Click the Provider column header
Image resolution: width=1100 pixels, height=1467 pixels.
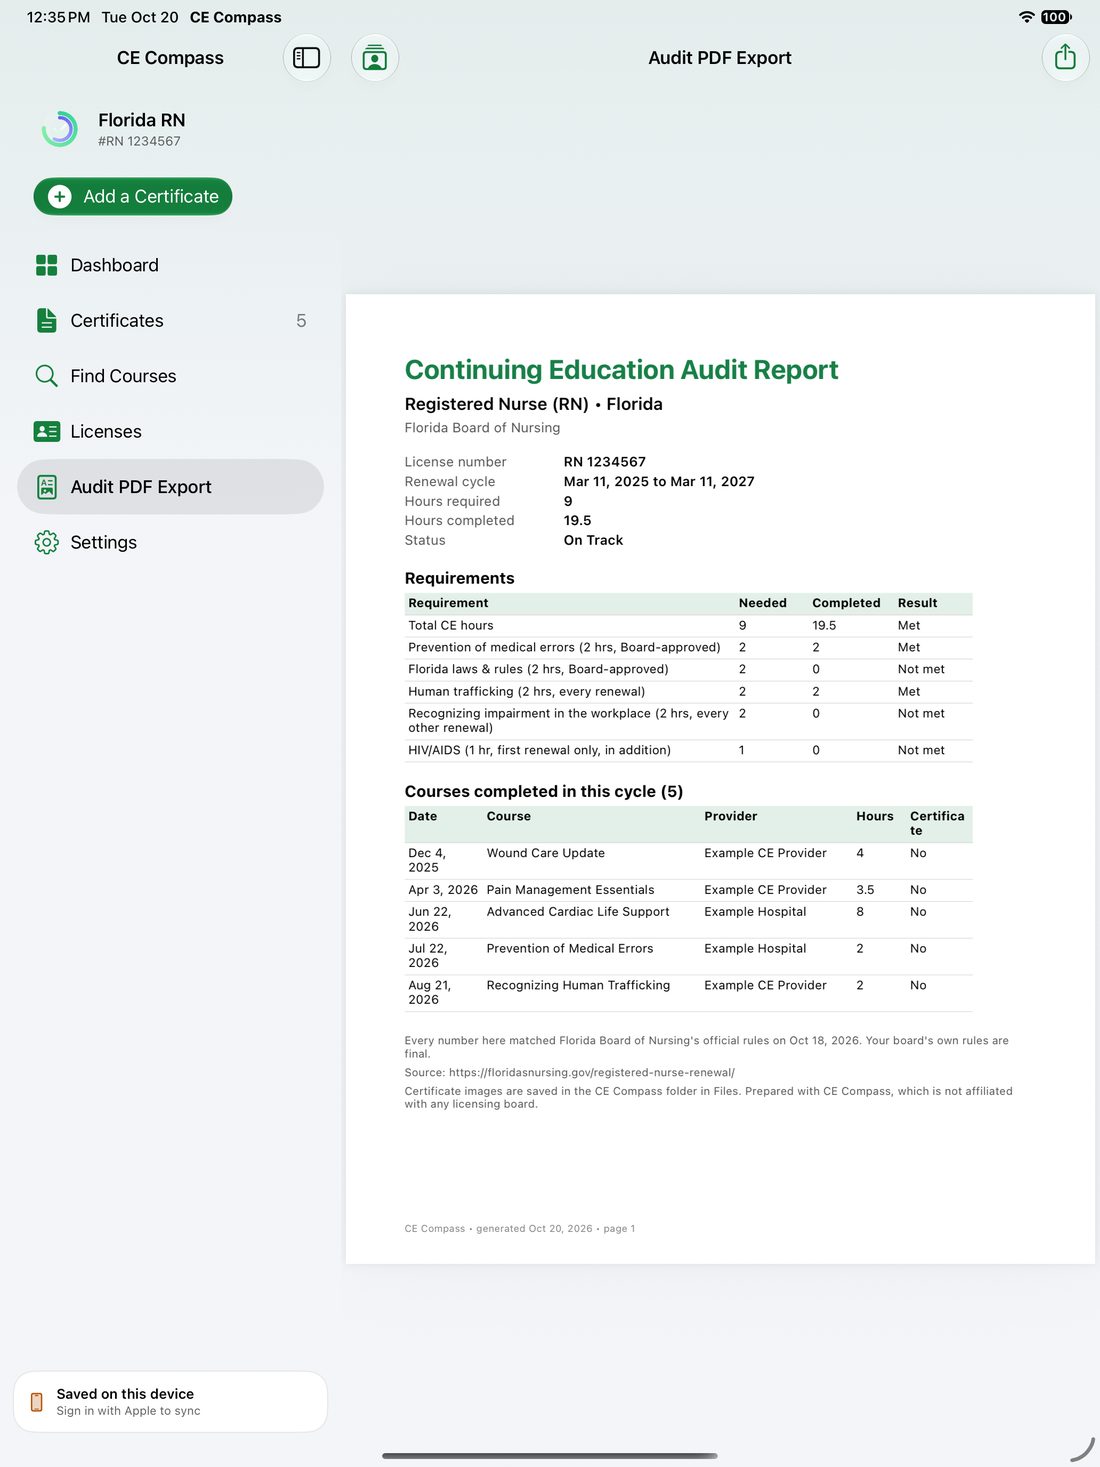[730, 817]
